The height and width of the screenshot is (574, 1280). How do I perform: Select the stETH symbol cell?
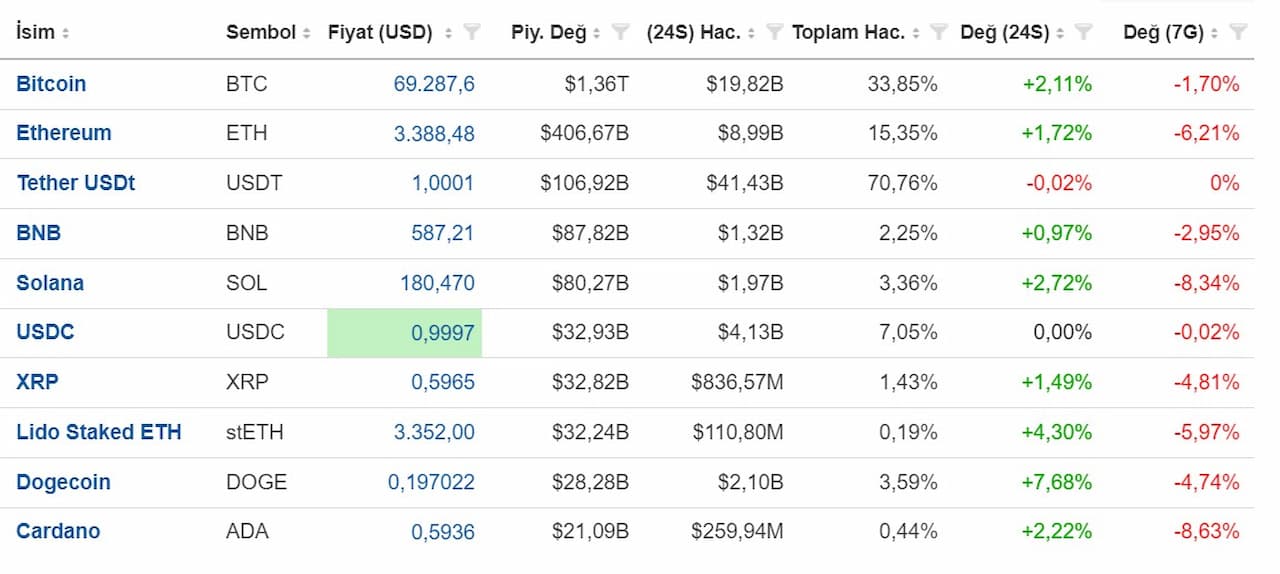pos(255,432)
